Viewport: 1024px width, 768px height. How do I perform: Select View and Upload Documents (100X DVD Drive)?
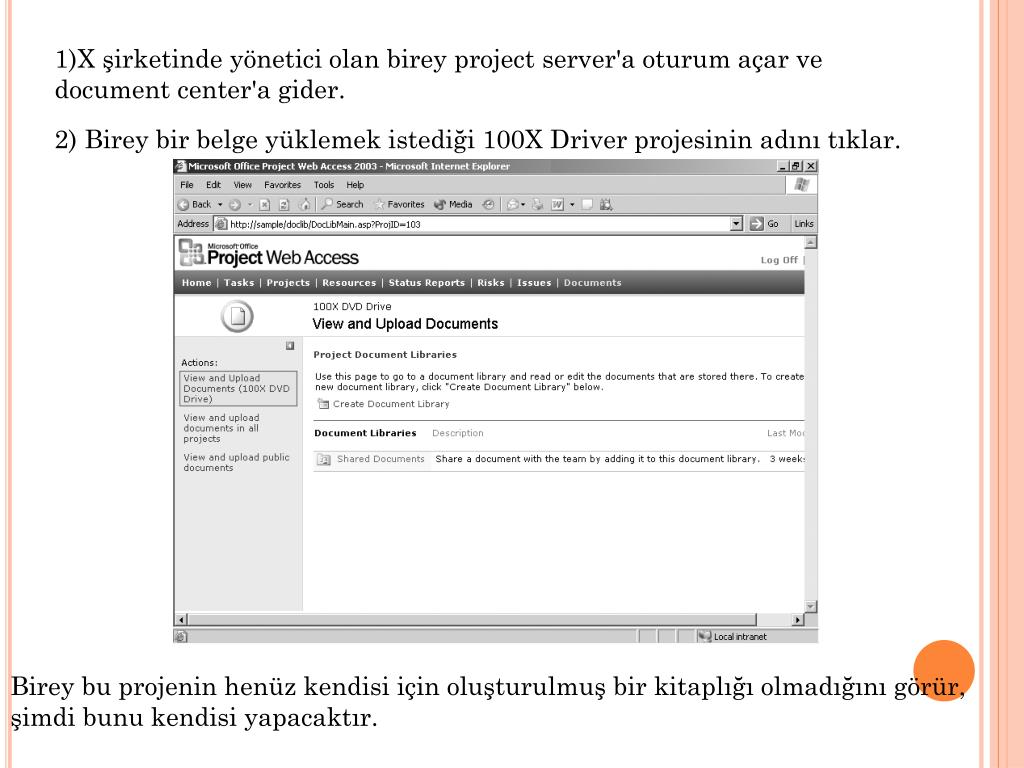coord(238,389)
